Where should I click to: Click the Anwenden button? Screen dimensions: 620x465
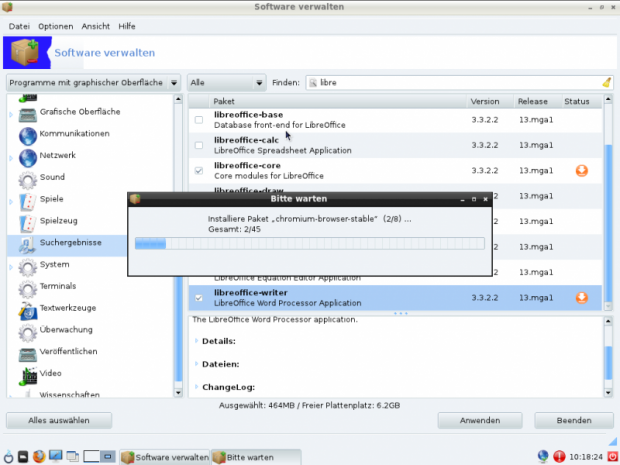click(480, 421)
